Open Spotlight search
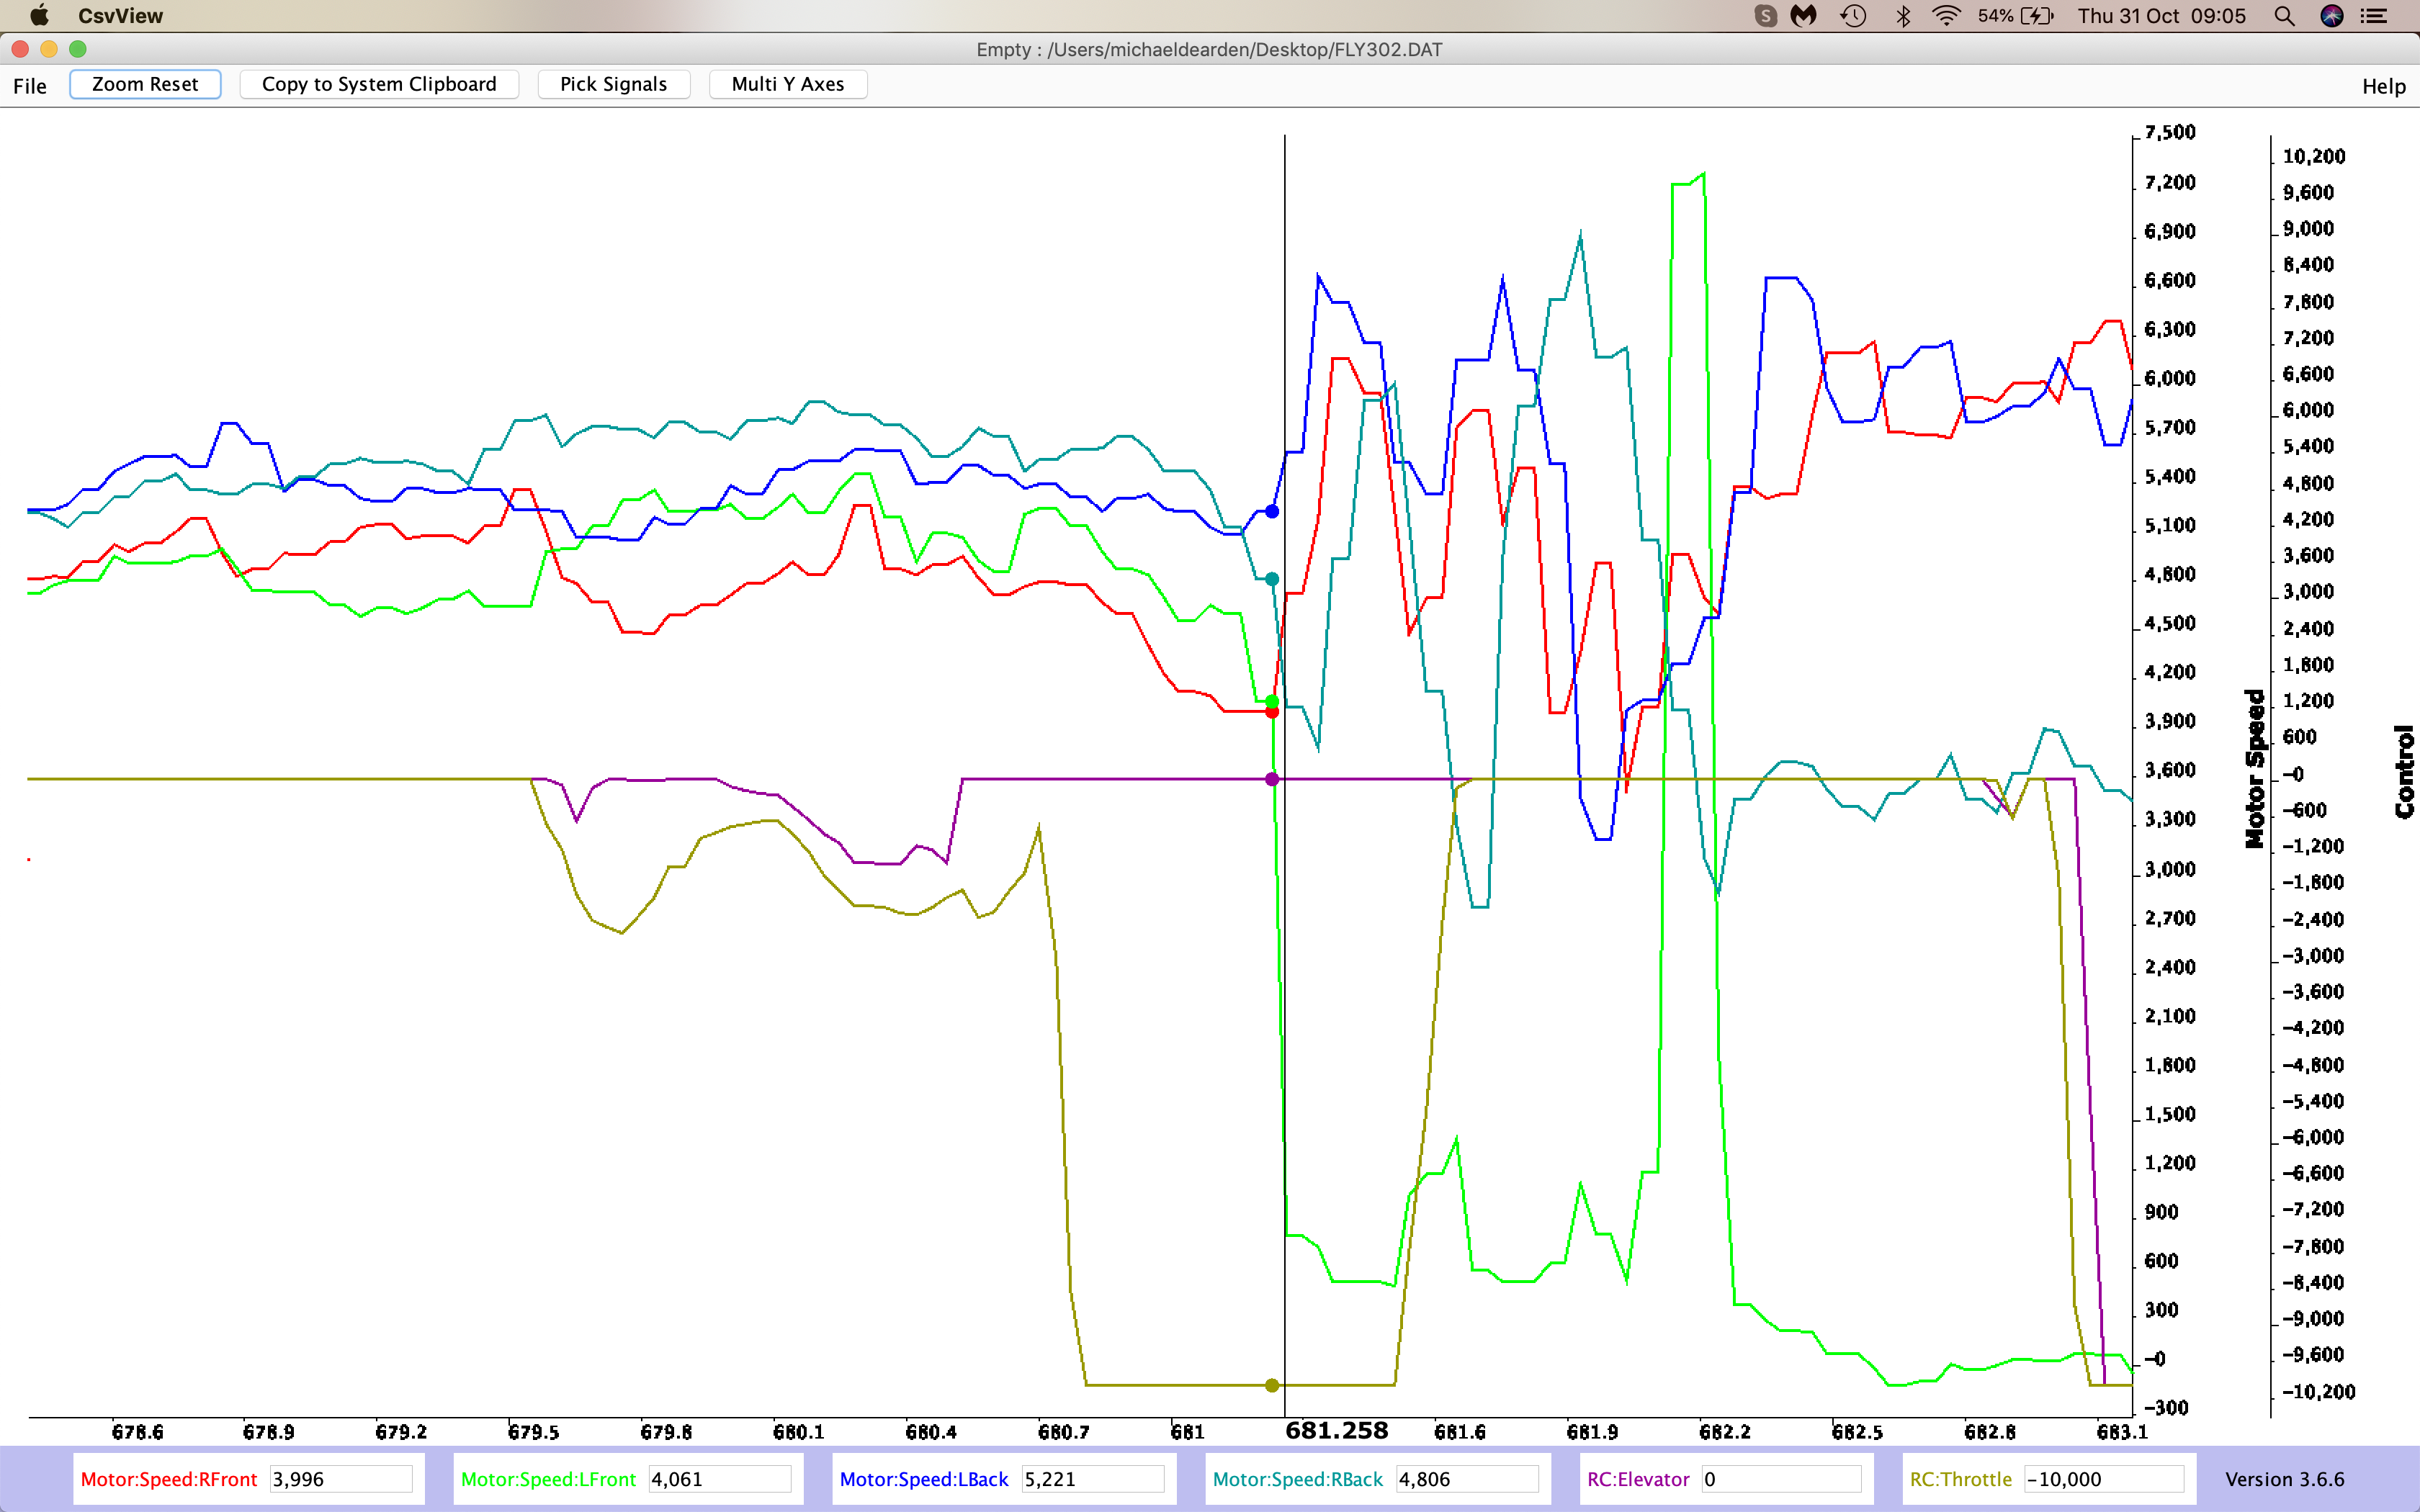This screenshot has width=2420, height=1512. click(x=2284, y=15)
